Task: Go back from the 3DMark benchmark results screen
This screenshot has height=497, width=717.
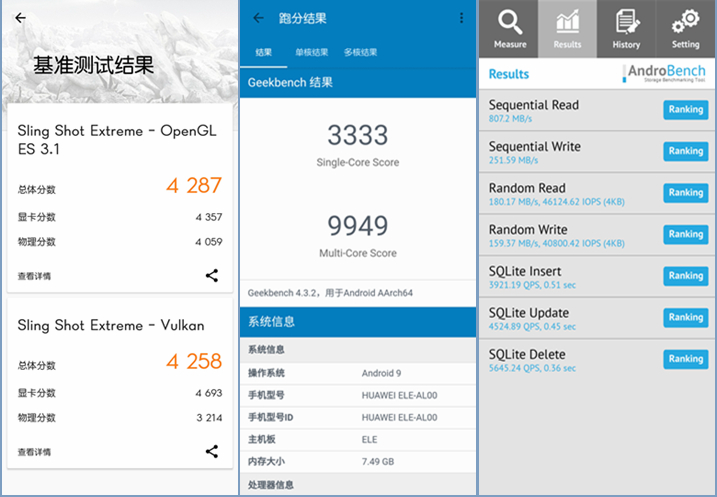Action: click(x=20, y=18)
